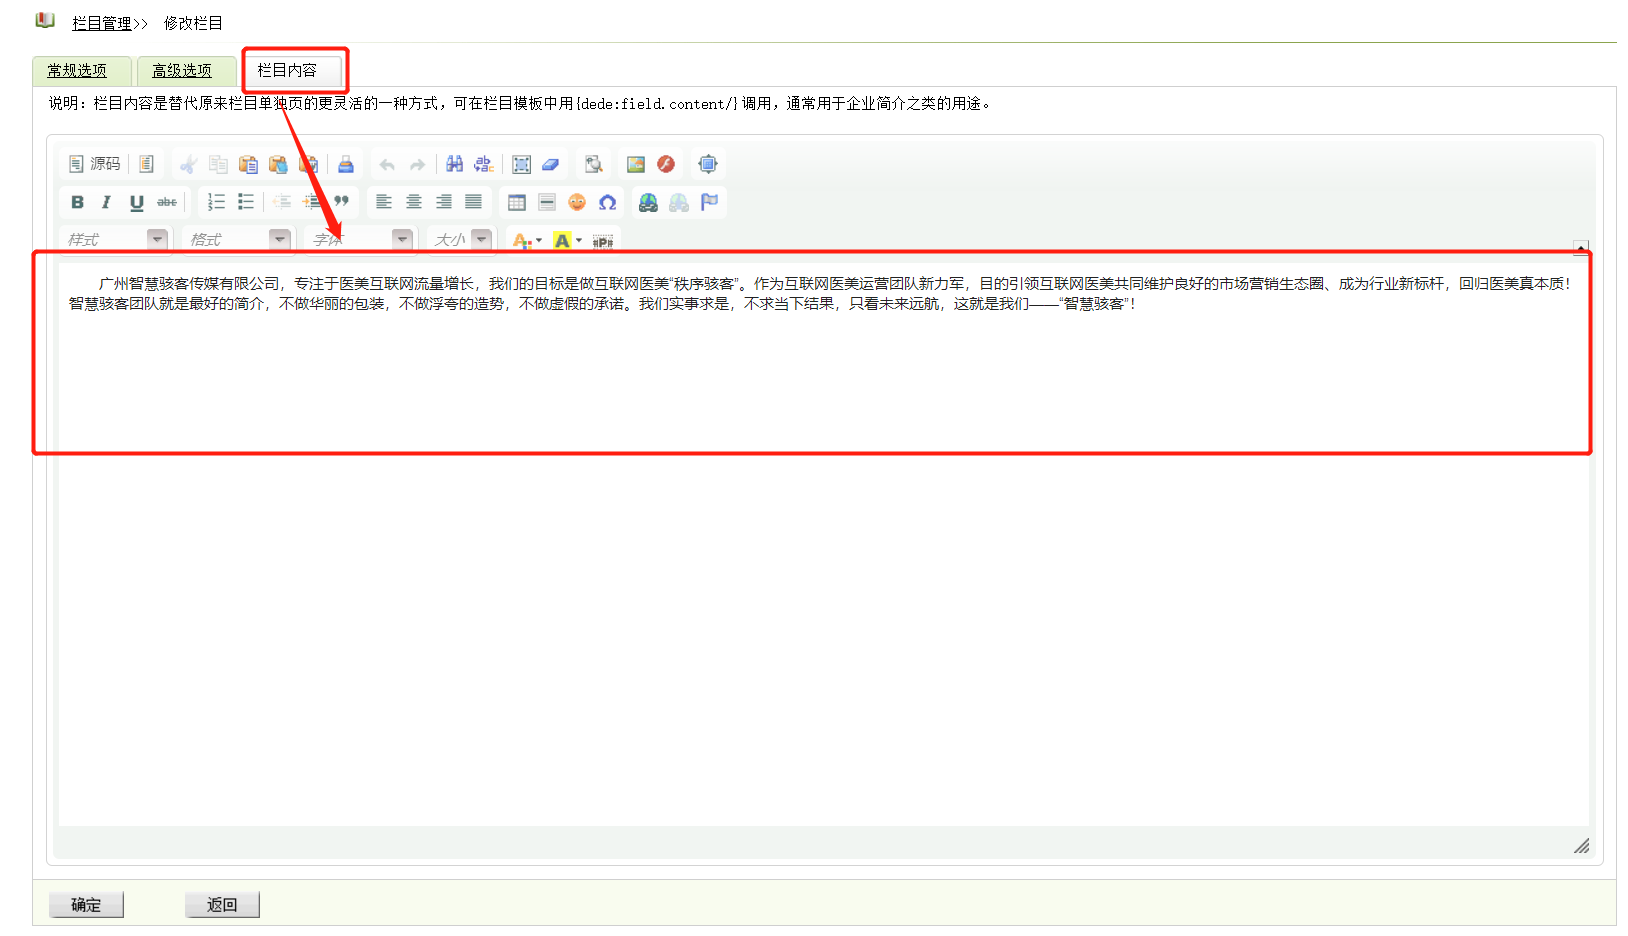Insert Flash with the red Flash icon
Screen dimensions: 1628x936
click(666, 164)
